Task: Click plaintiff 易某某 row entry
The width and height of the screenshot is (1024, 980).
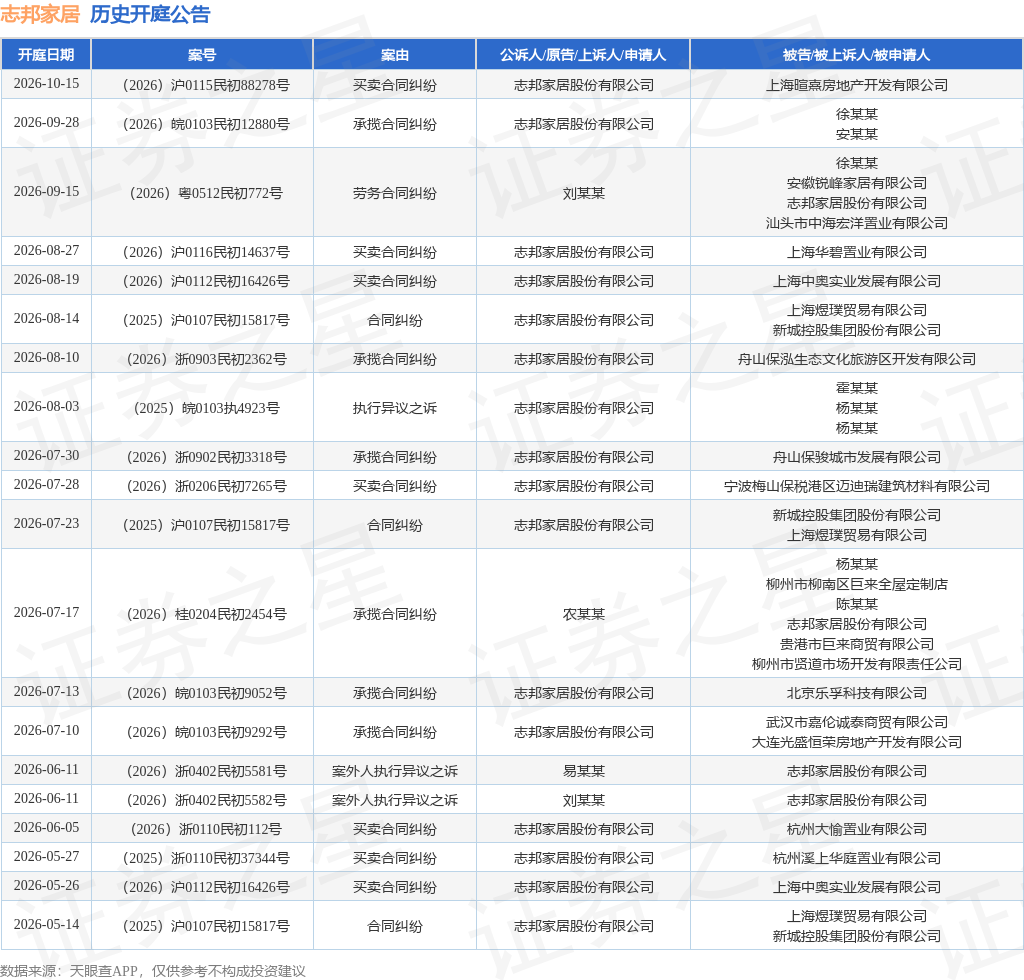Action: (583, 771)
